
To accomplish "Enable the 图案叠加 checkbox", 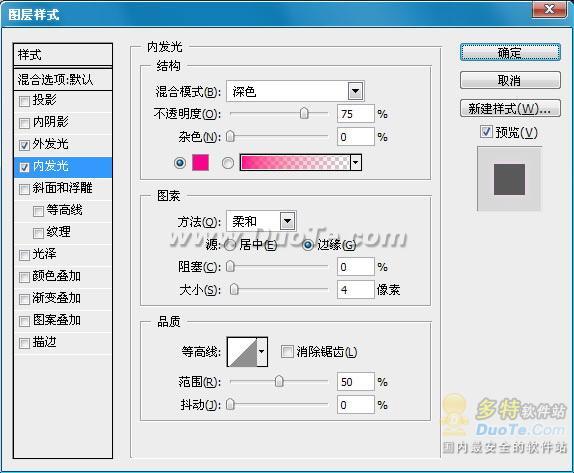I will pyautogui.click(x=24, y=321).
